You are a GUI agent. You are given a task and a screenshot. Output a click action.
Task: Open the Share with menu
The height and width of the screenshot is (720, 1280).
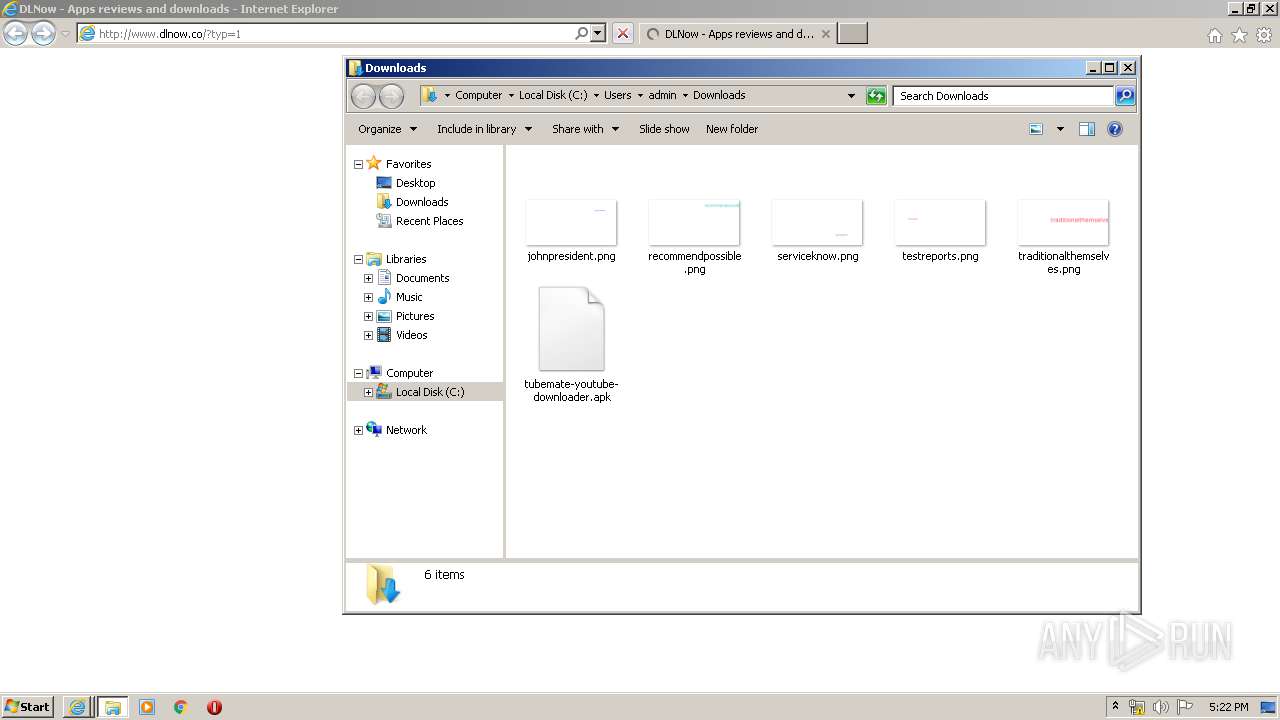(585, 129)
